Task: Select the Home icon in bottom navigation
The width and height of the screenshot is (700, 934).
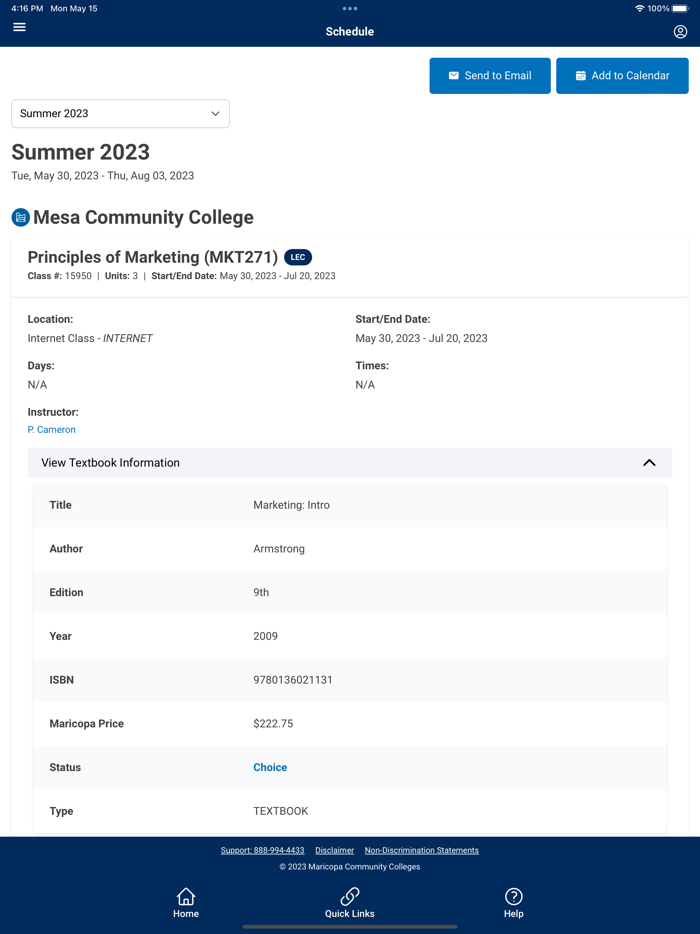Action: pyautogui.click(x=186, y=902)
